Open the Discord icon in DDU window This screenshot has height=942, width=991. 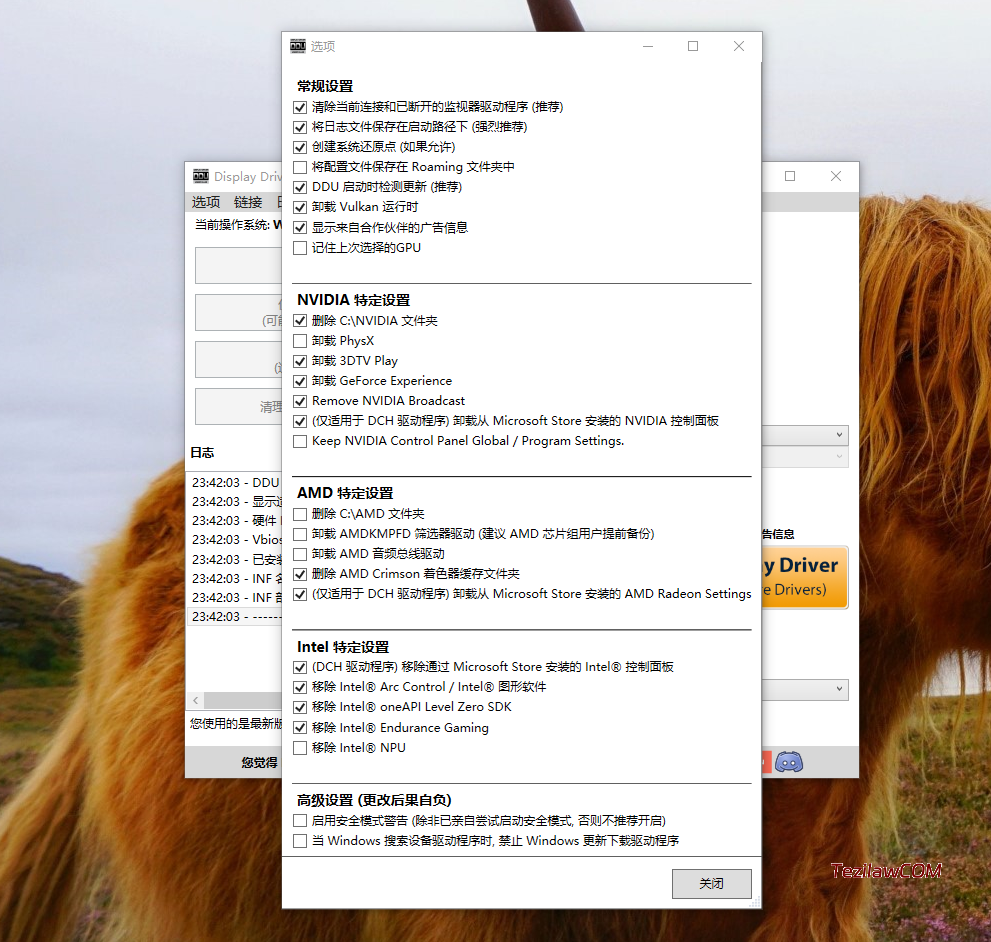click(789, 762)
